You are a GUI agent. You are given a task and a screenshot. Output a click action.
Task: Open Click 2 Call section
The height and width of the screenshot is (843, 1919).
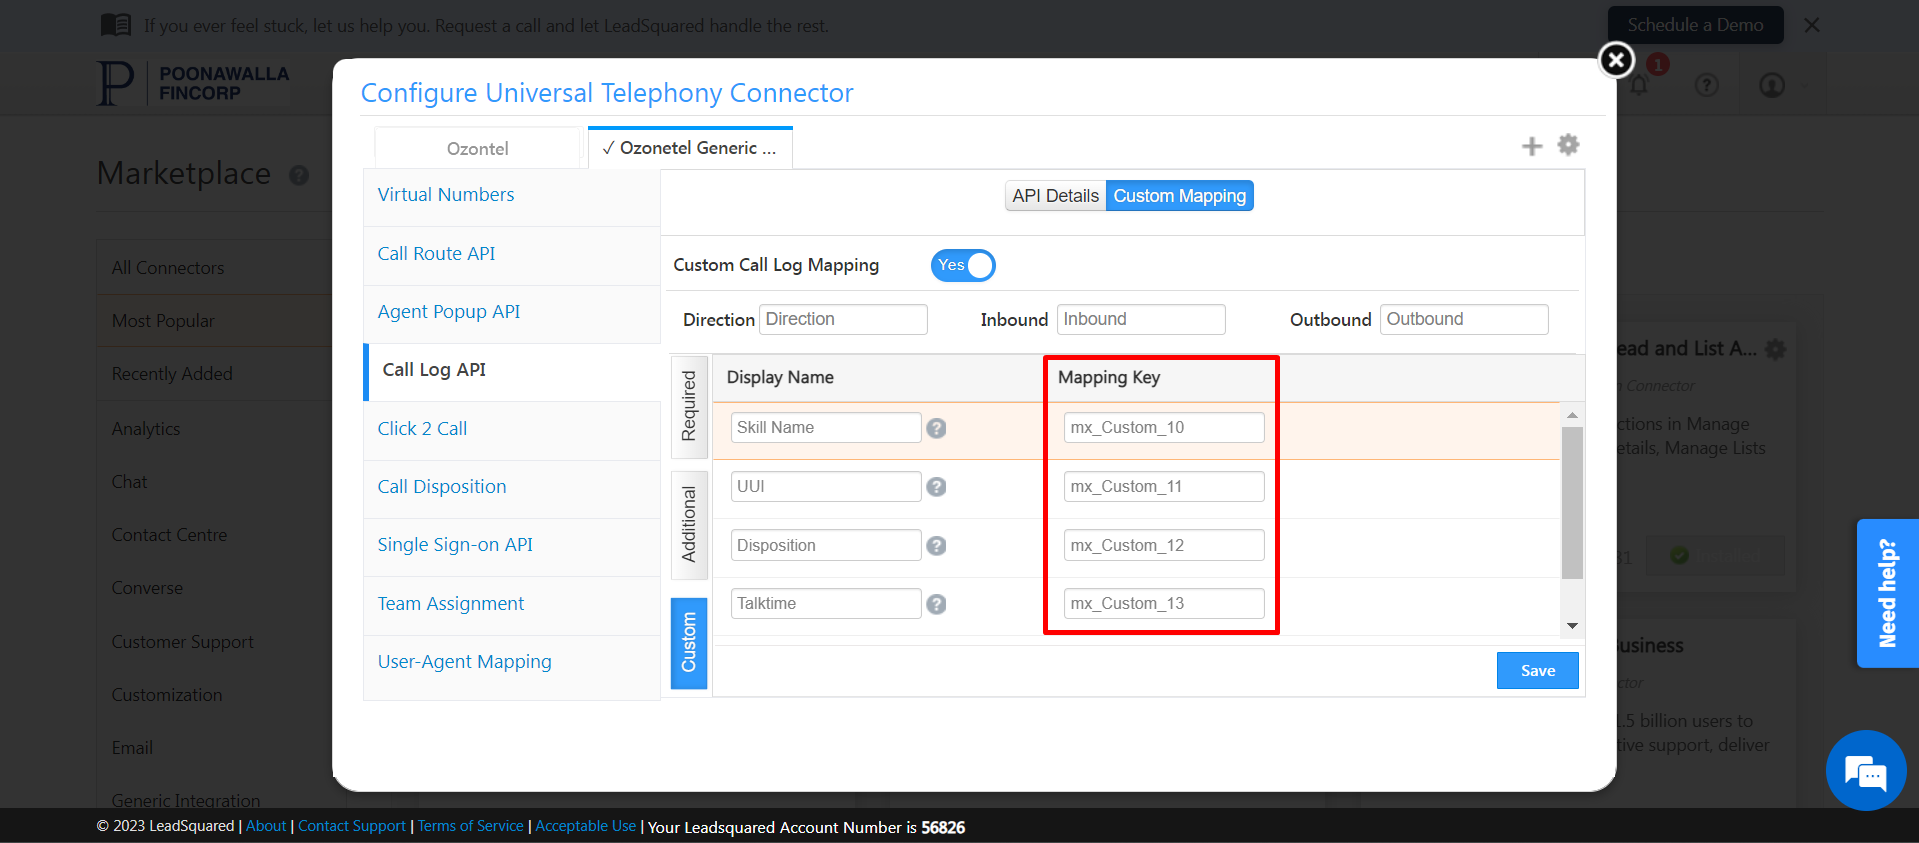point(512,430)
